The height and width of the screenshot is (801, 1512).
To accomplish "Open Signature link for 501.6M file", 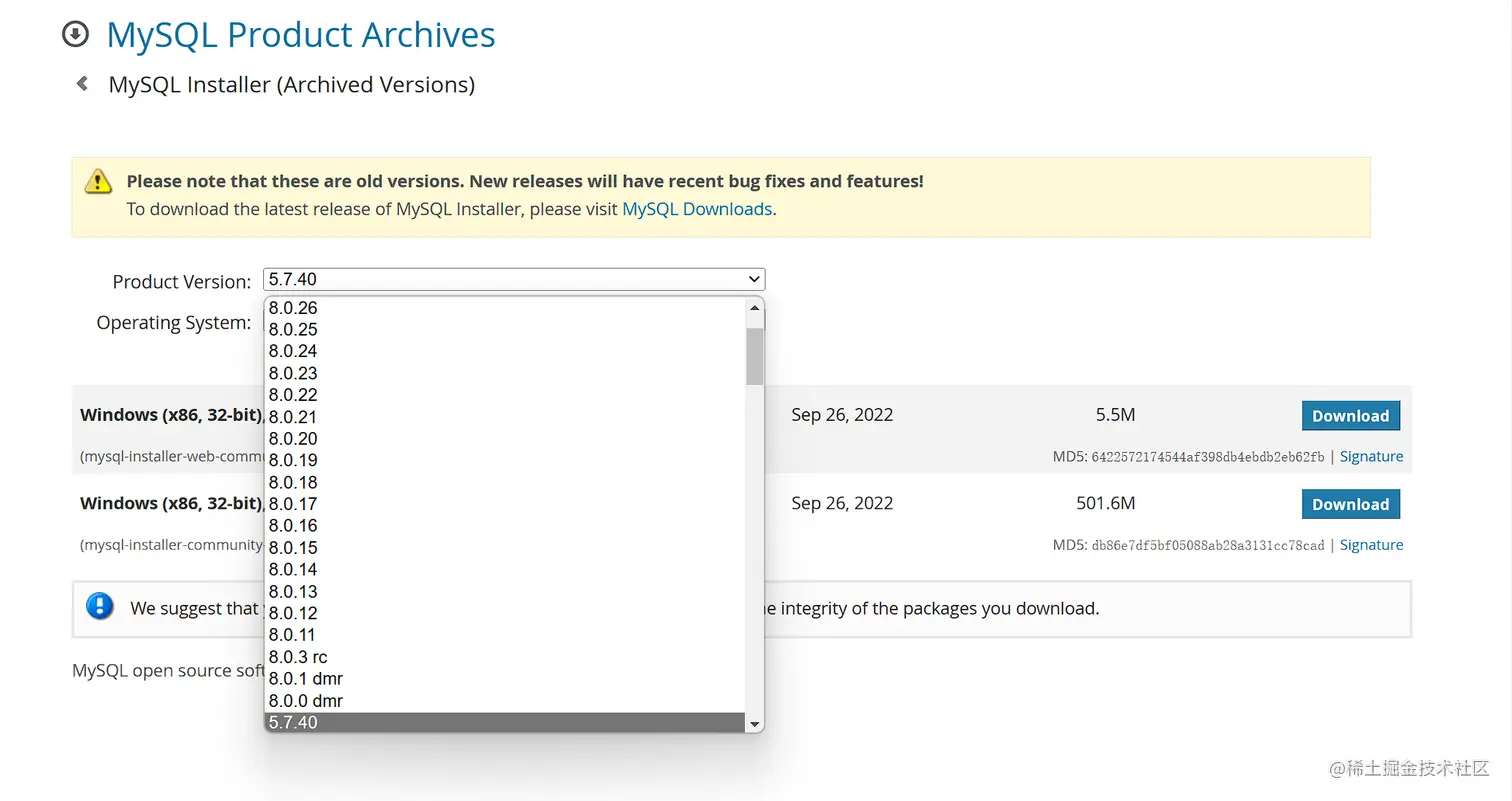I will click(x=1371, y=545).
